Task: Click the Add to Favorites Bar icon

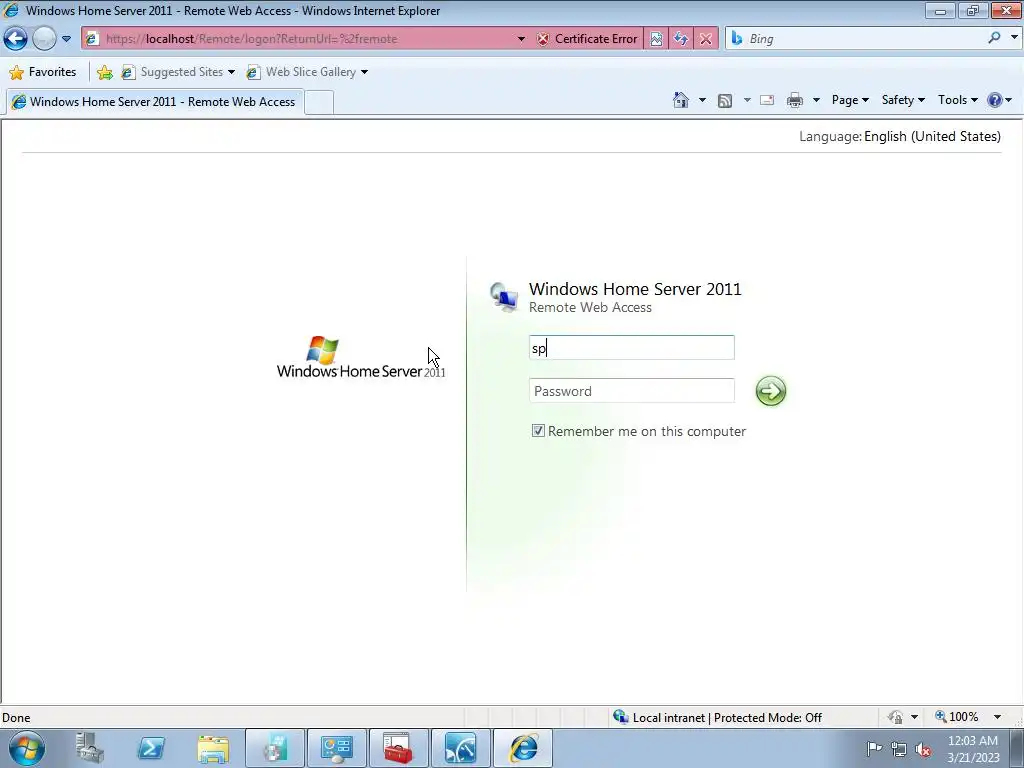Action: point(104,72)
